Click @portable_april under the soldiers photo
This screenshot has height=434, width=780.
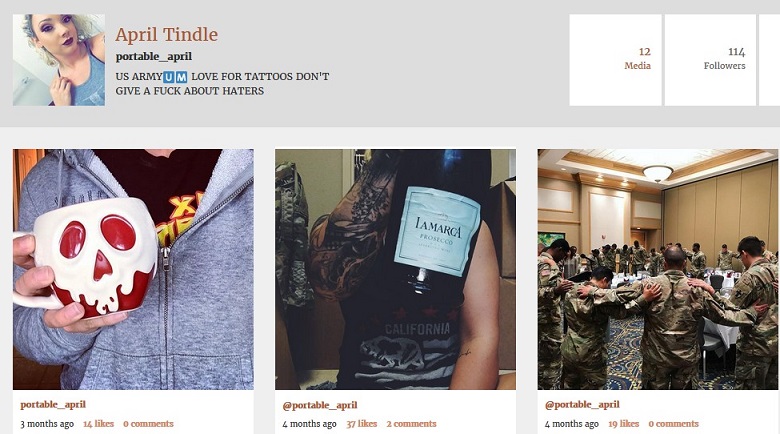(x=582, y=405)
